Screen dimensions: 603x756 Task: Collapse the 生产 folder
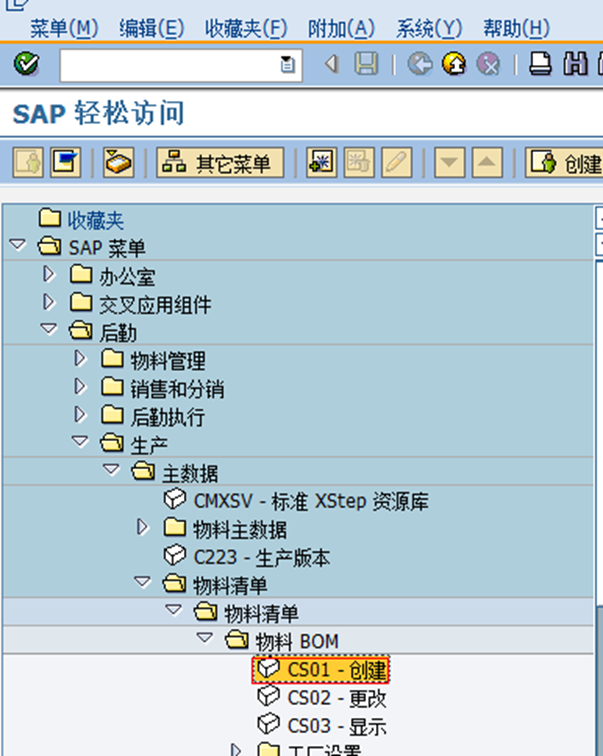point(80,442)
